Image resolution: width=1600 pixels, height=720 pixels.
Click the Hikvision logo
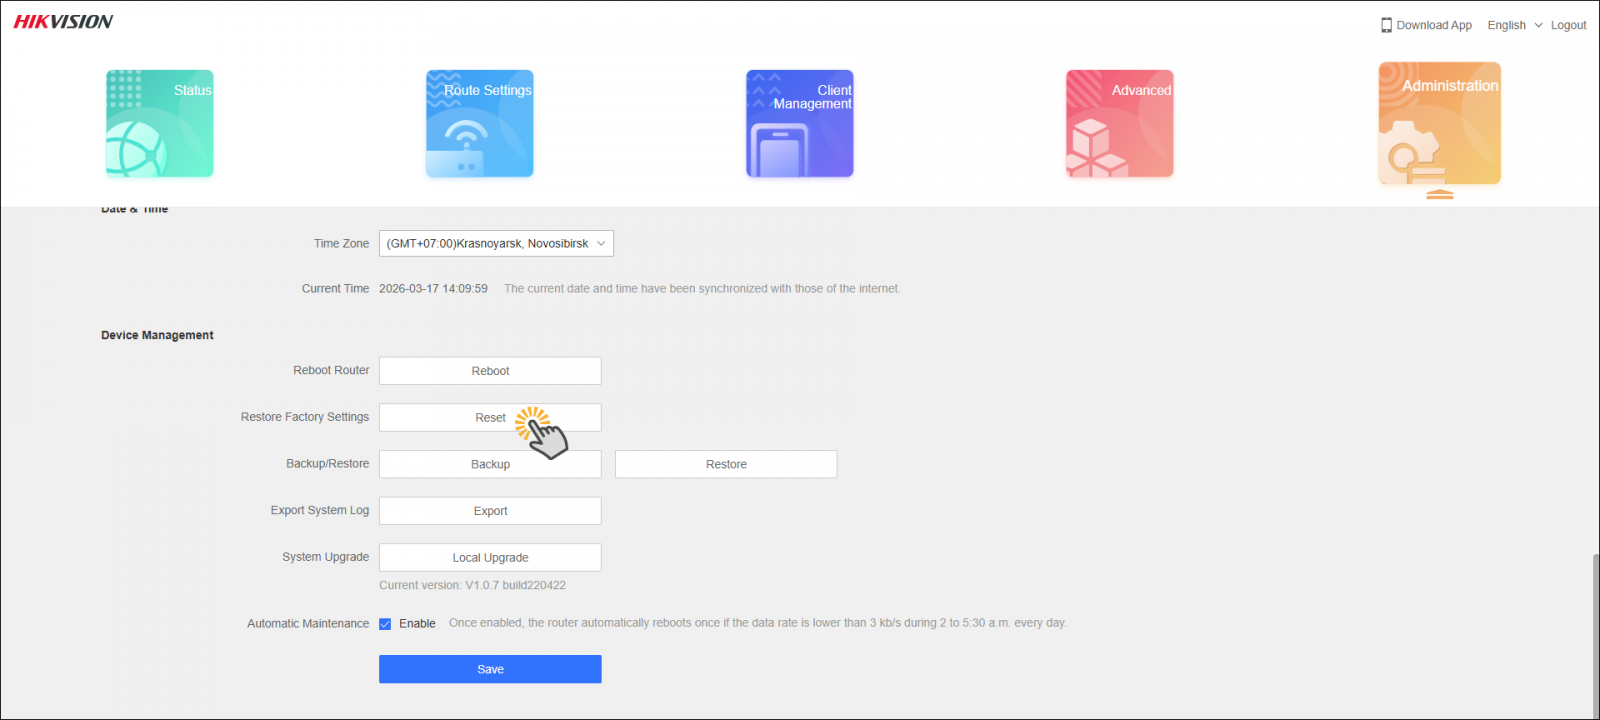click(64, 22)
